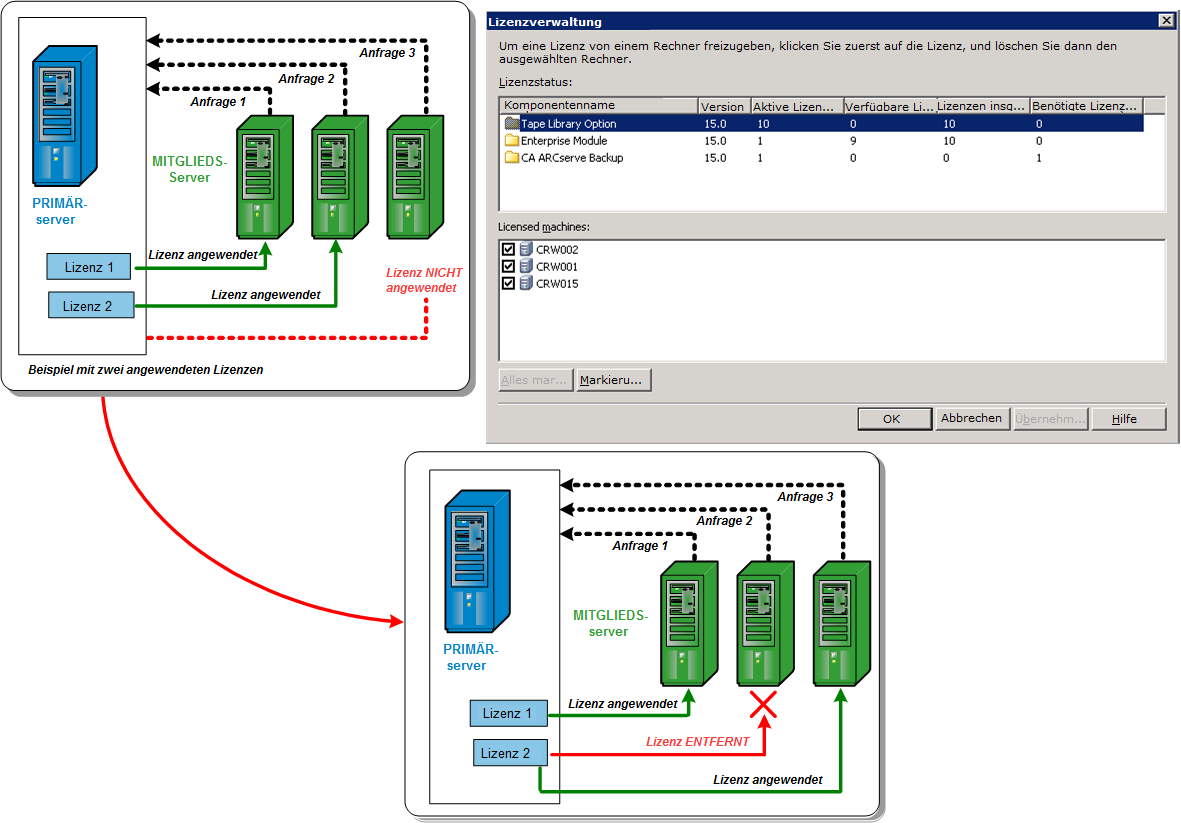Click total licenses value 10 for Enterprise Module
The width and height of the screenshot is (1181, 823).
(949, 141)
